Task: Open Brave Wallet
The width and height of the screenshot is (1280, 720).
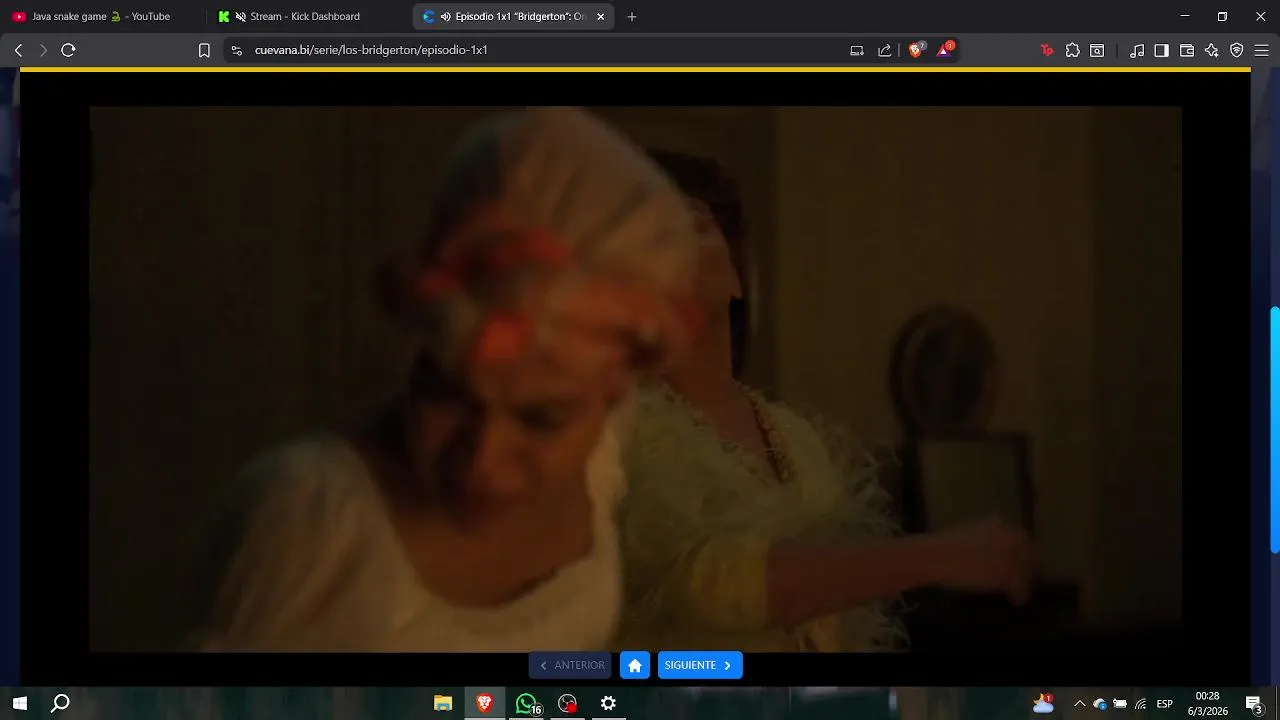Action: pos(1187,50)
